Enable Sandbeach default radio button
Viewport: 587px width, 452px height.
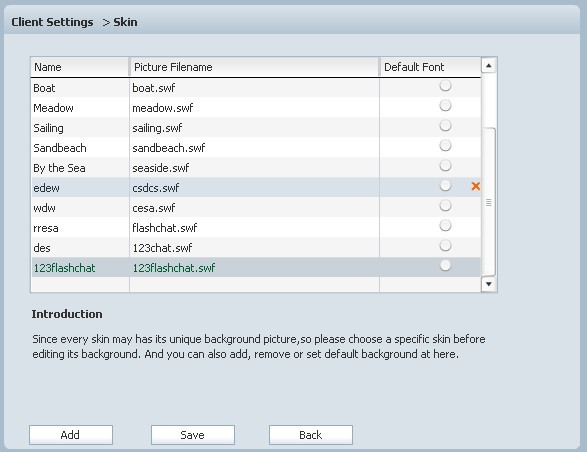click(x=445, y=145)
